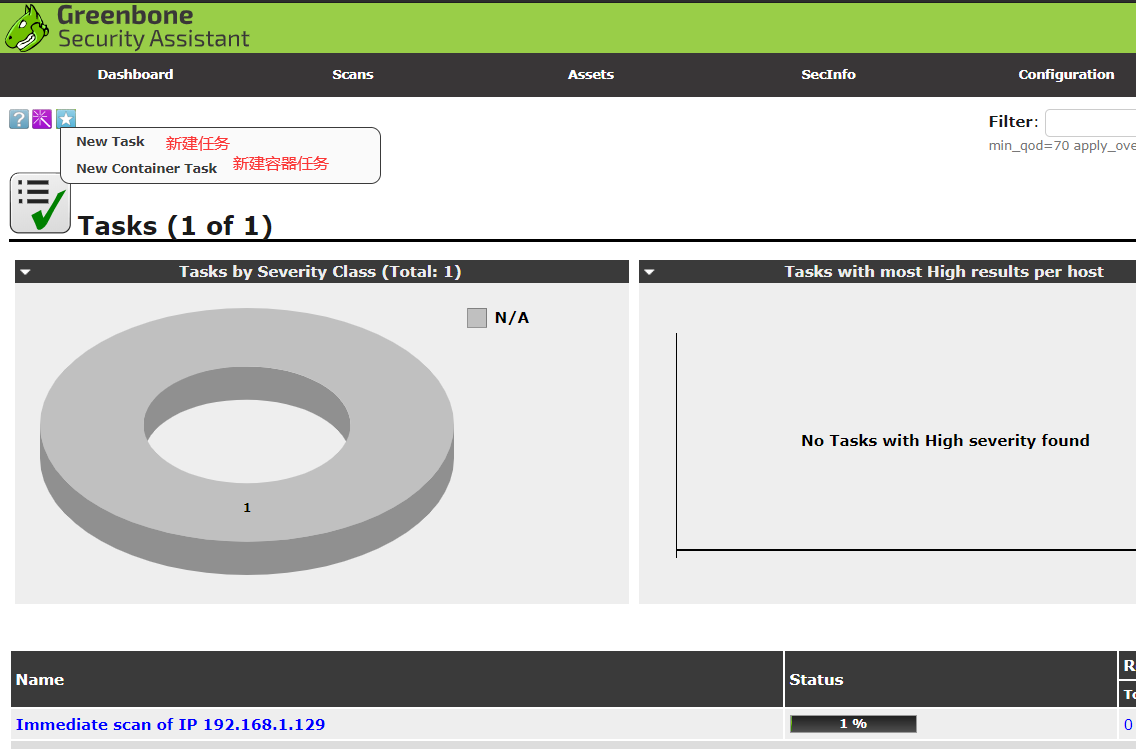1136x749 pixels.
Task: Expand Tasks by Severity Class chart dropdown
Action: pyautogui.click(x=25, y=272)
